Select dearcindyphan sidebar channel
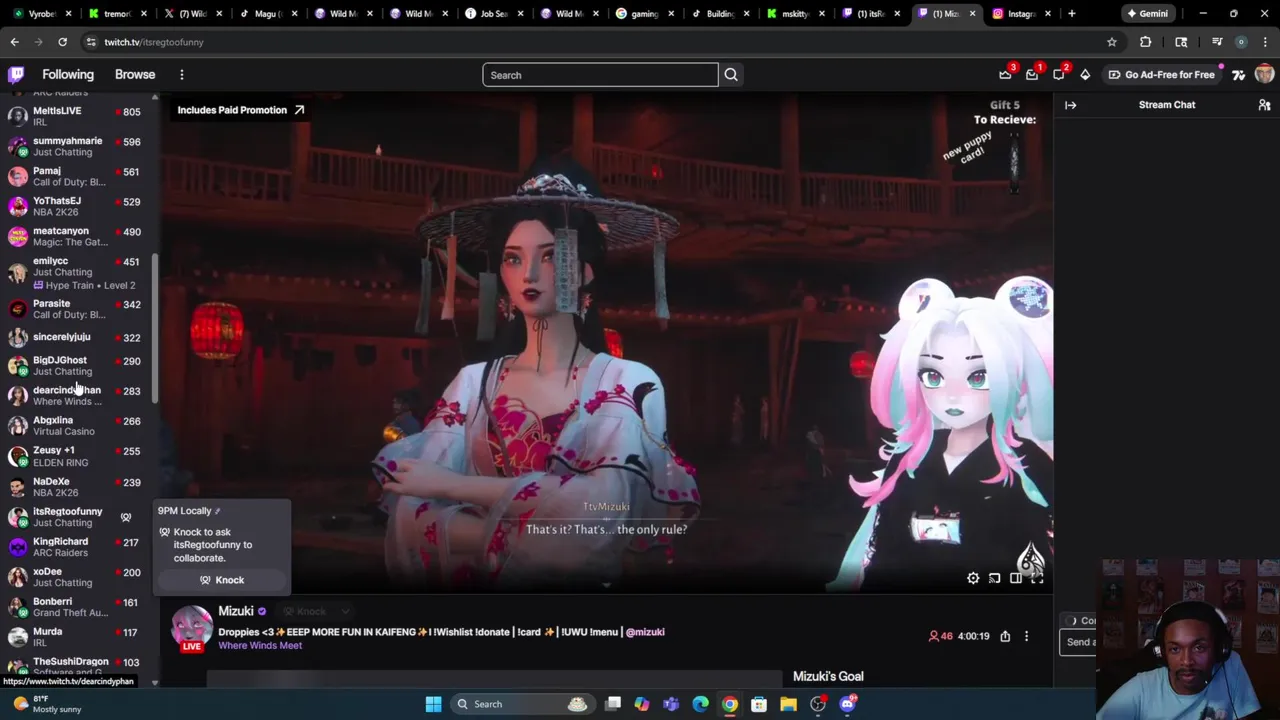 coord(78,395)
